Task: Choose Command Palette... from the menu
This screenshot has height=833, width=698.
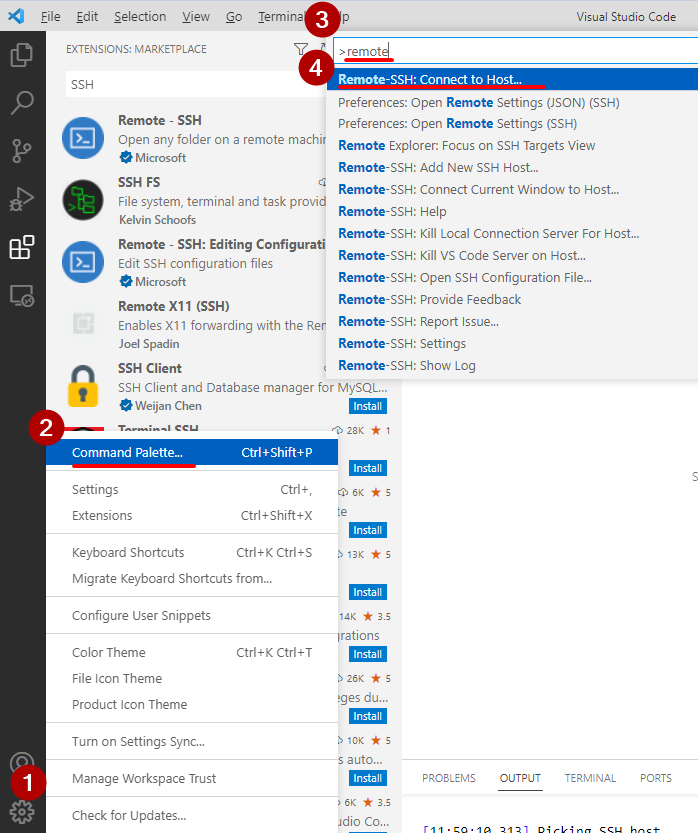Action: (x=192, y=452)
